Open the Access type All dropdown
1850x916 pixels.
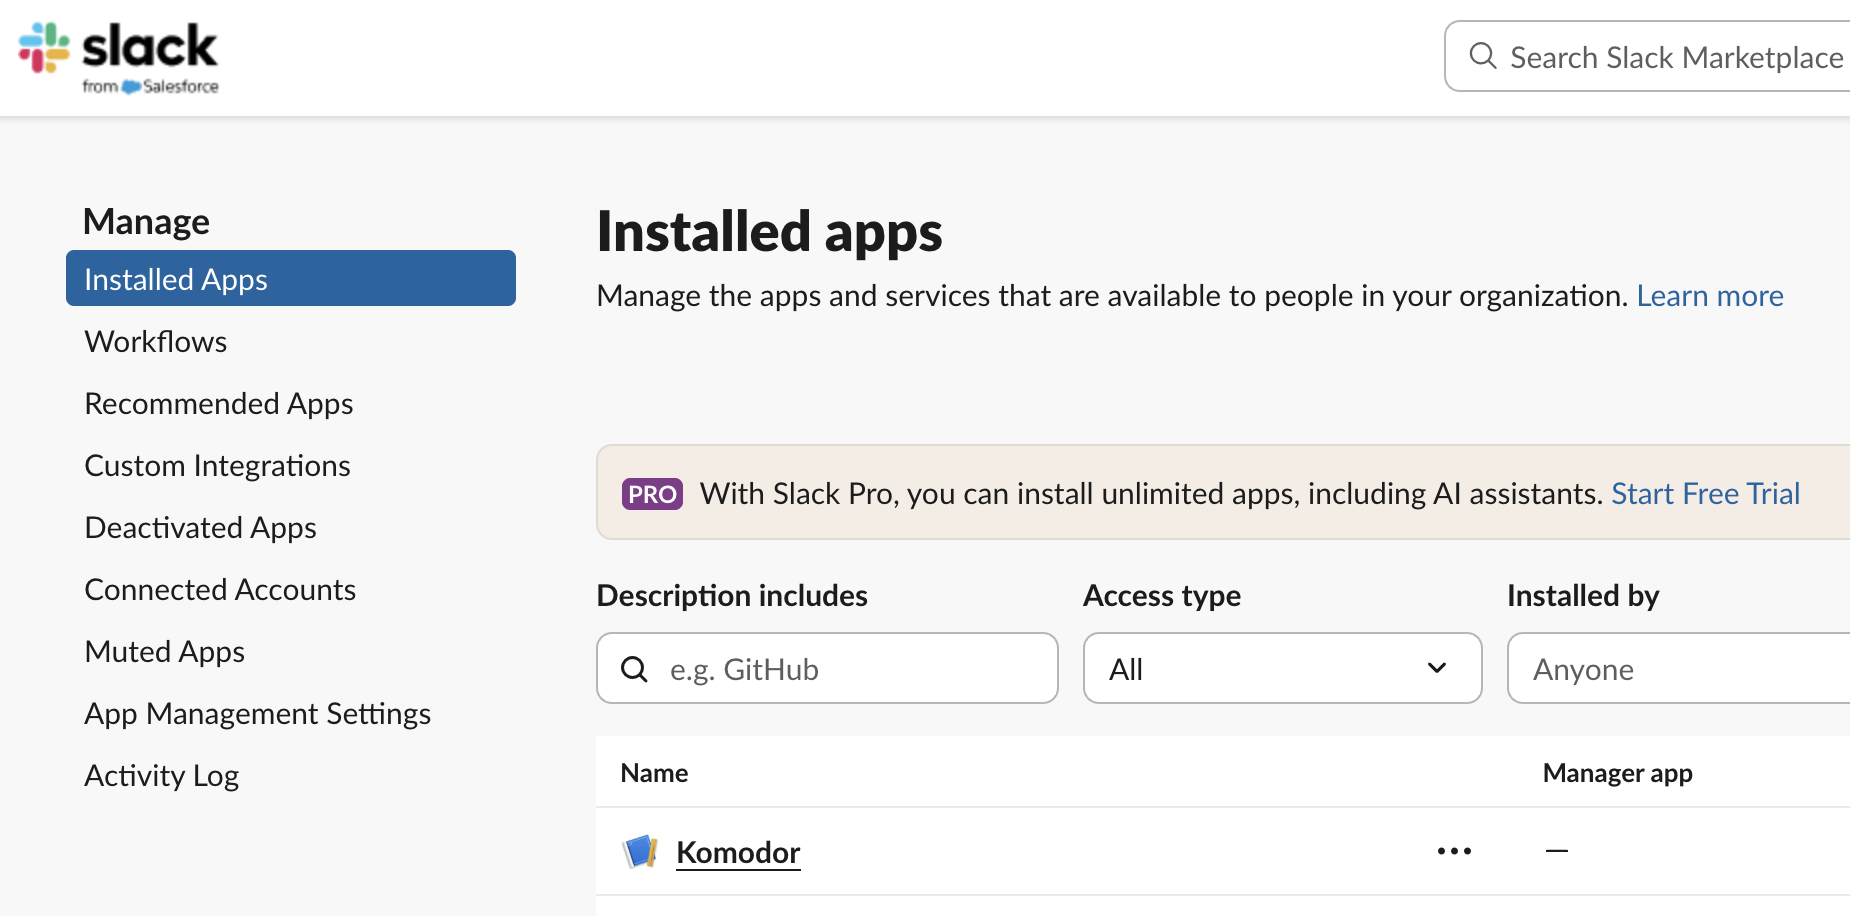pyautogui.click(x=1282, y=668)
